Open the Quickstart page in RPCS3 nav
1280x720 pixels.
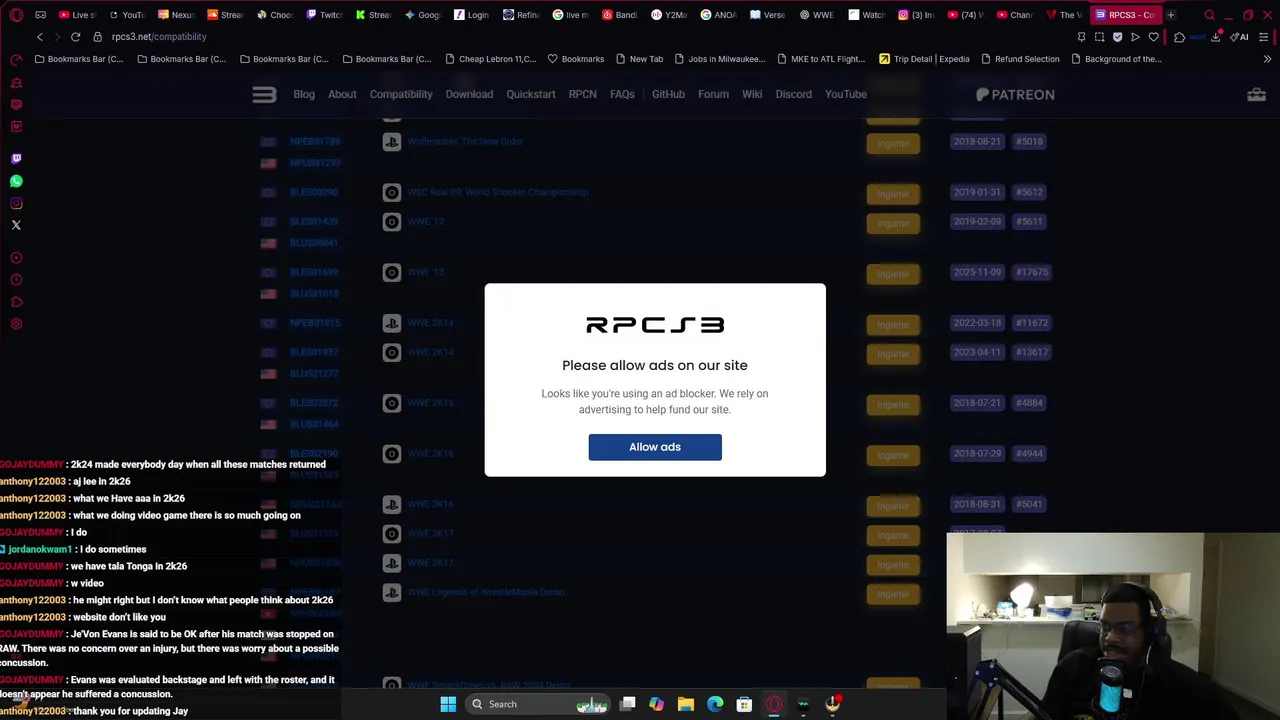click(531, 94)
